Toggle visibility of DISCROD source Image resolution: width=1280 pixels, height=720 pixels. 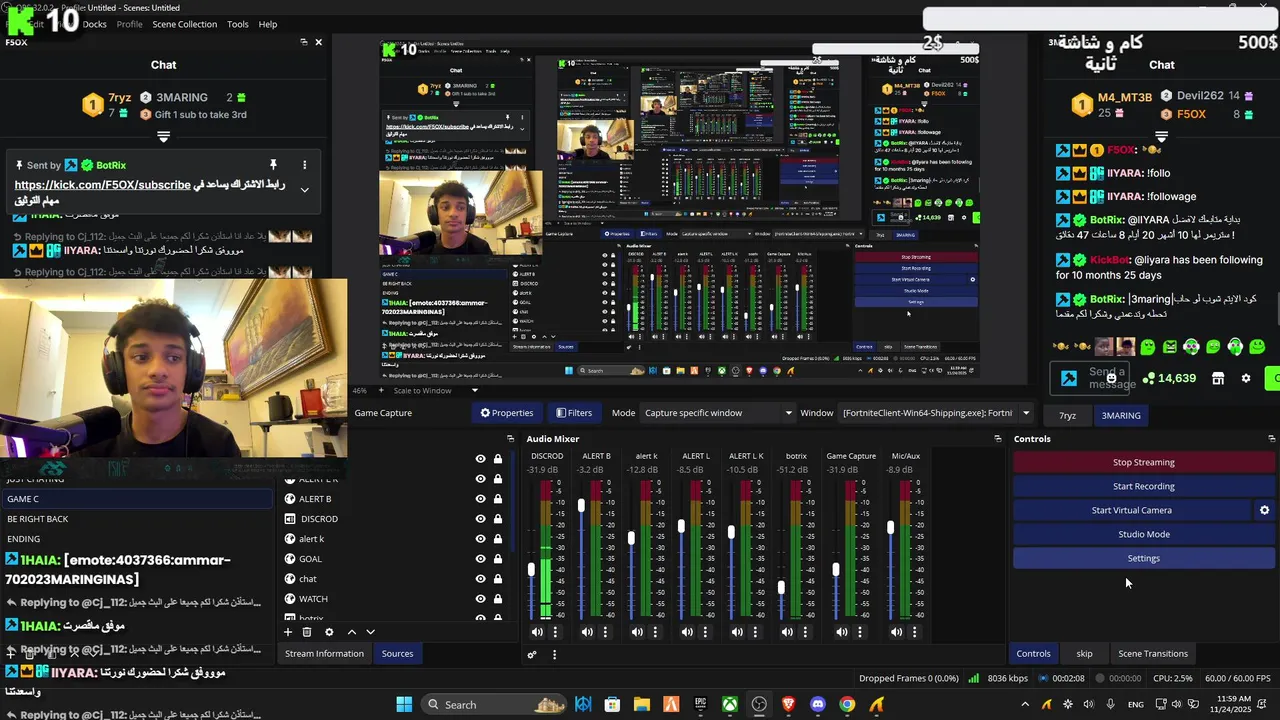[x=480, y=518]
